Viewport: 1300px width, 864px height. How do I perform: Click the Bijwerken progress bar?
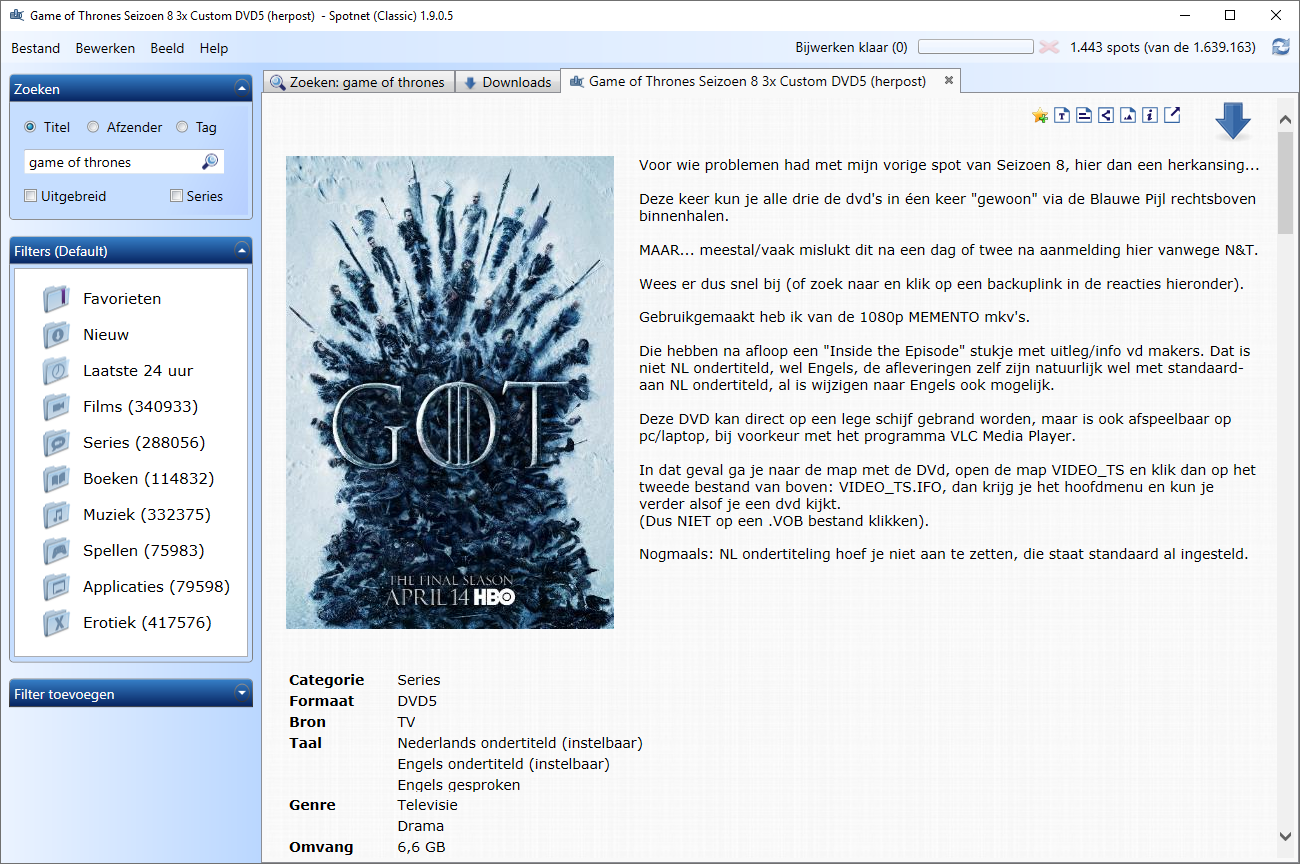coord(976,47)
